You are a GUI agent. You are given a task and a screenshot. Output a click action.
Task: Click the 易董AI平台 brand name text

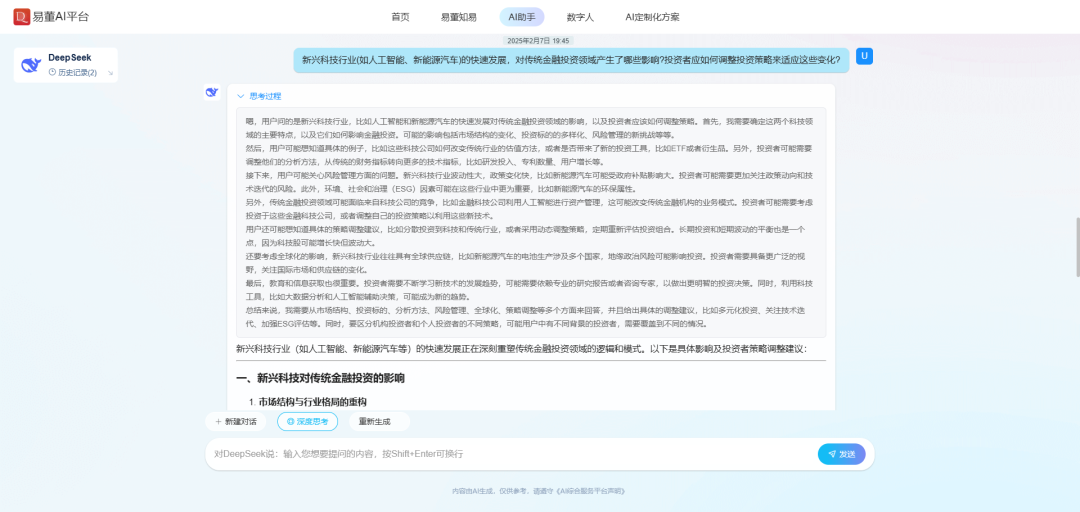tap(61, 17)
